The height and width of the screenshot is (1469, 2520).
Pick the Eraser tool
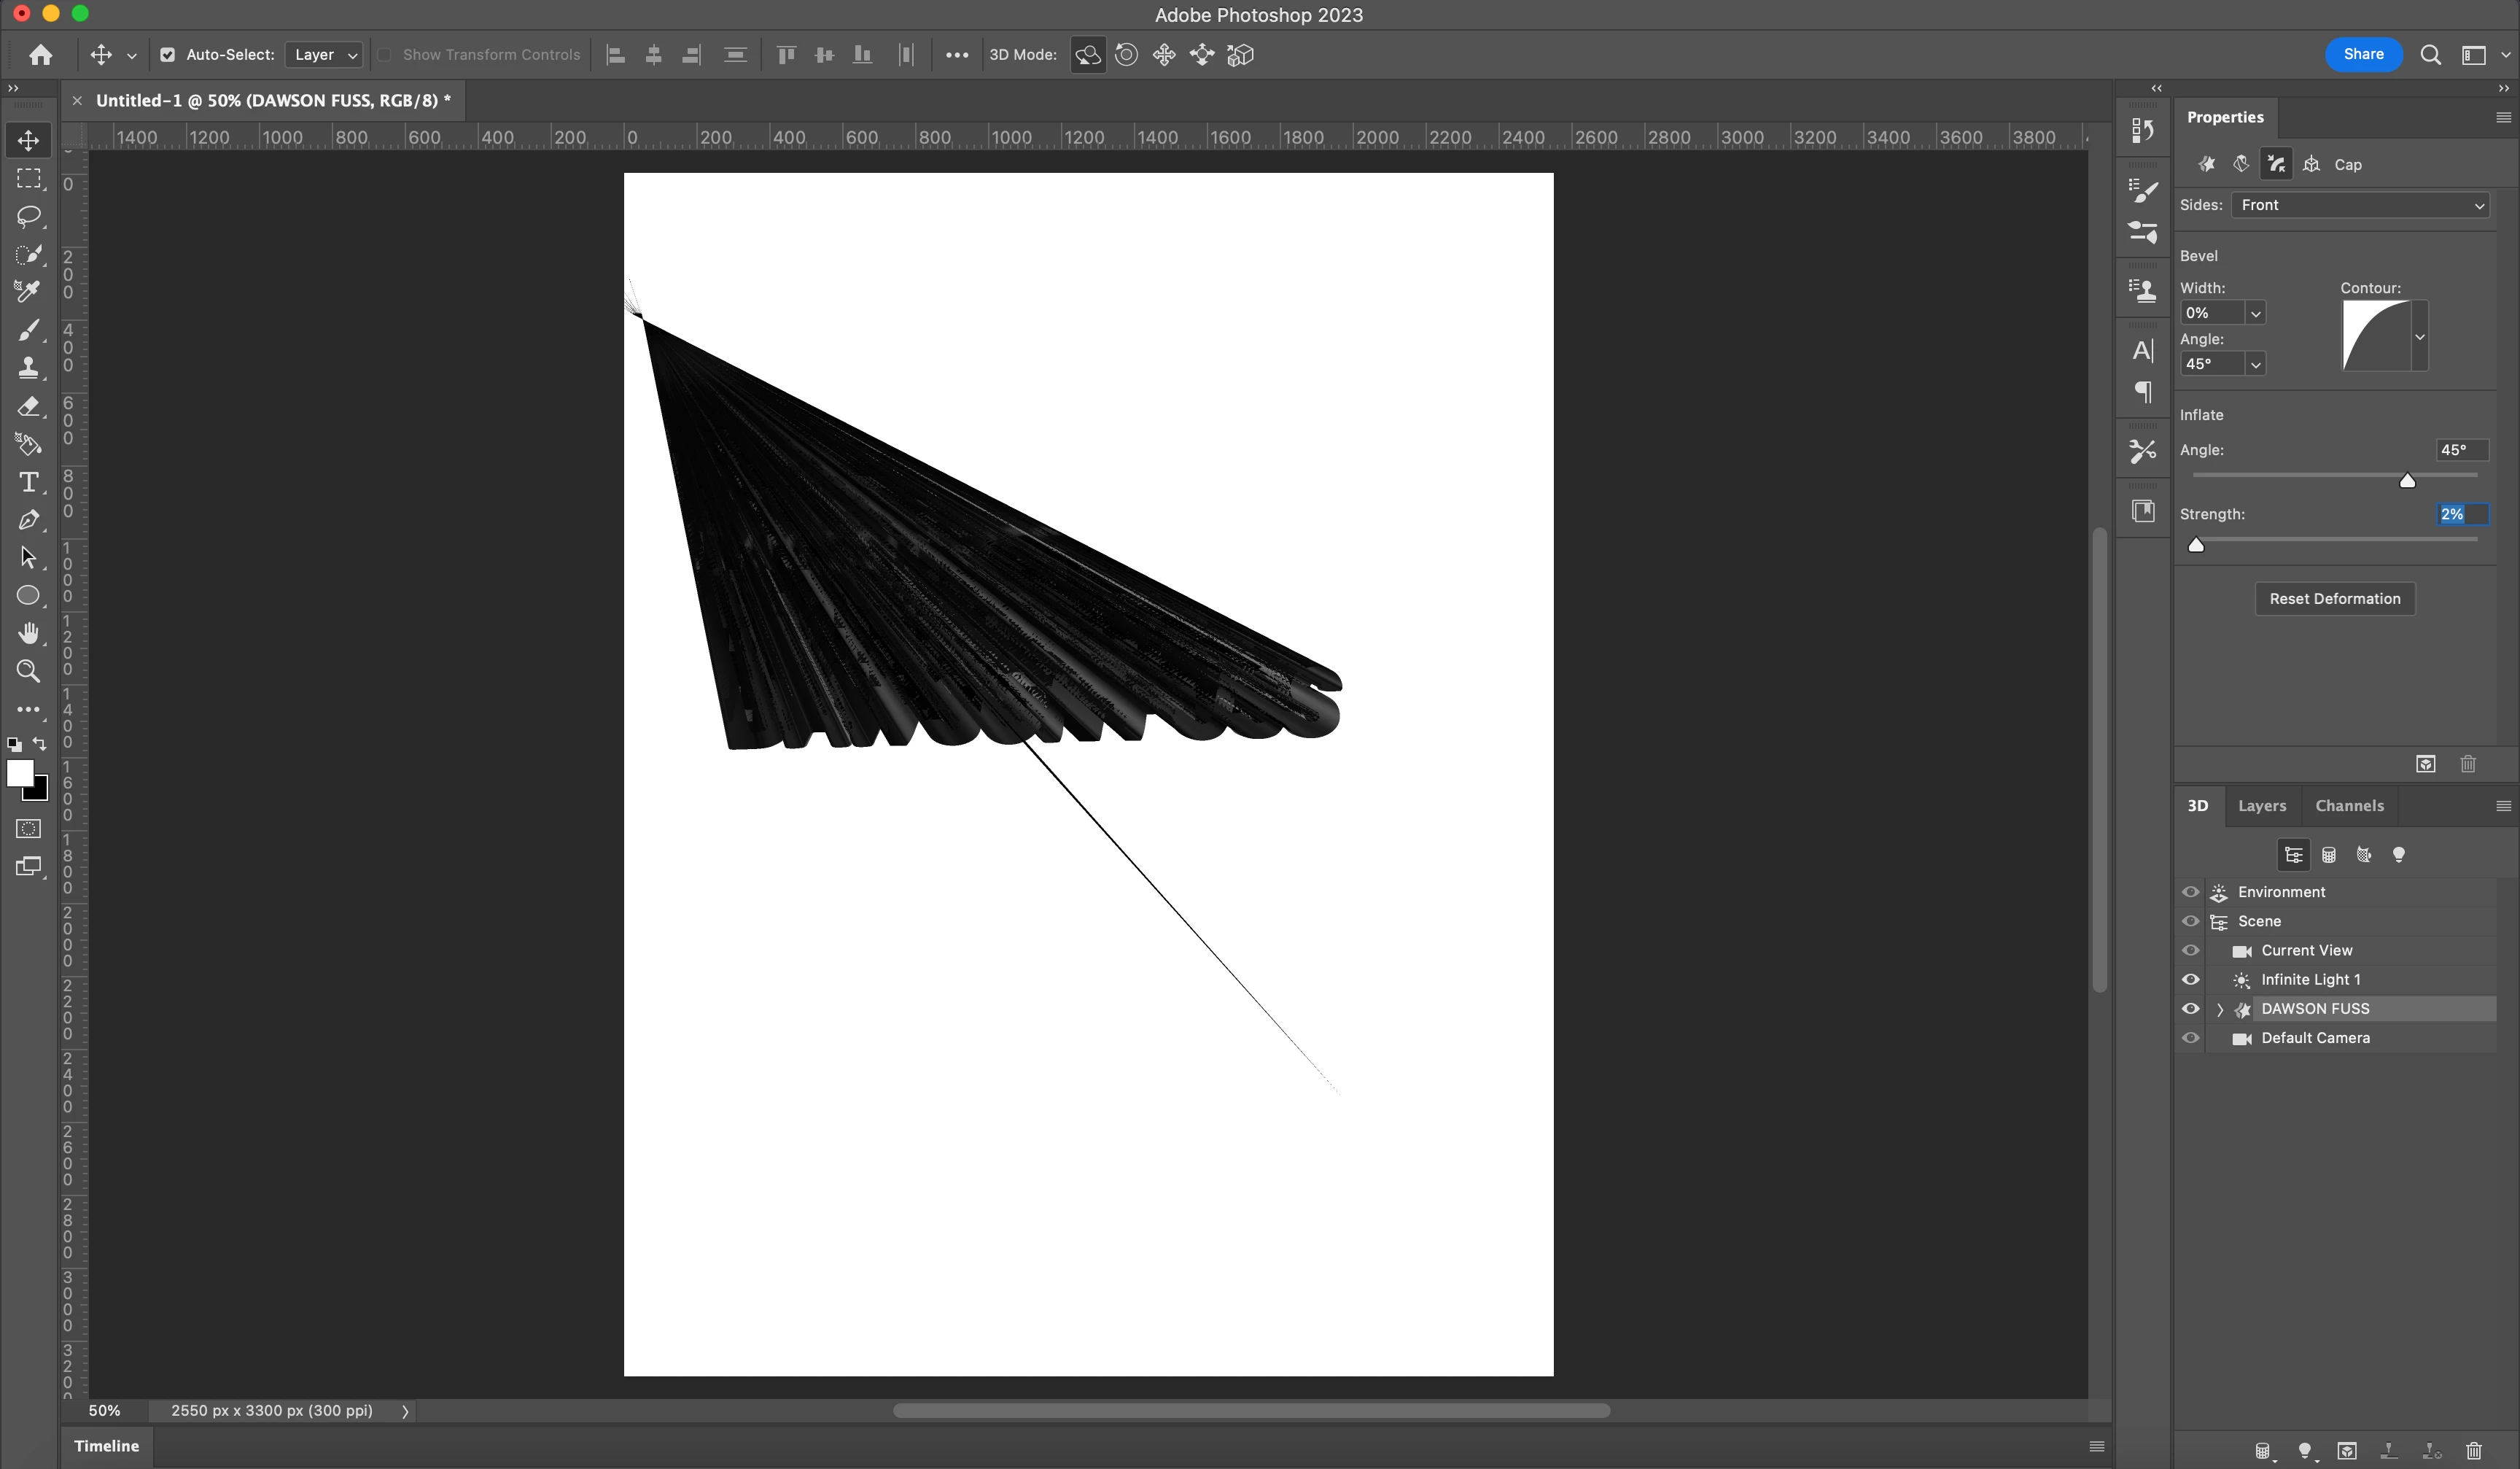tap(29, 406)
